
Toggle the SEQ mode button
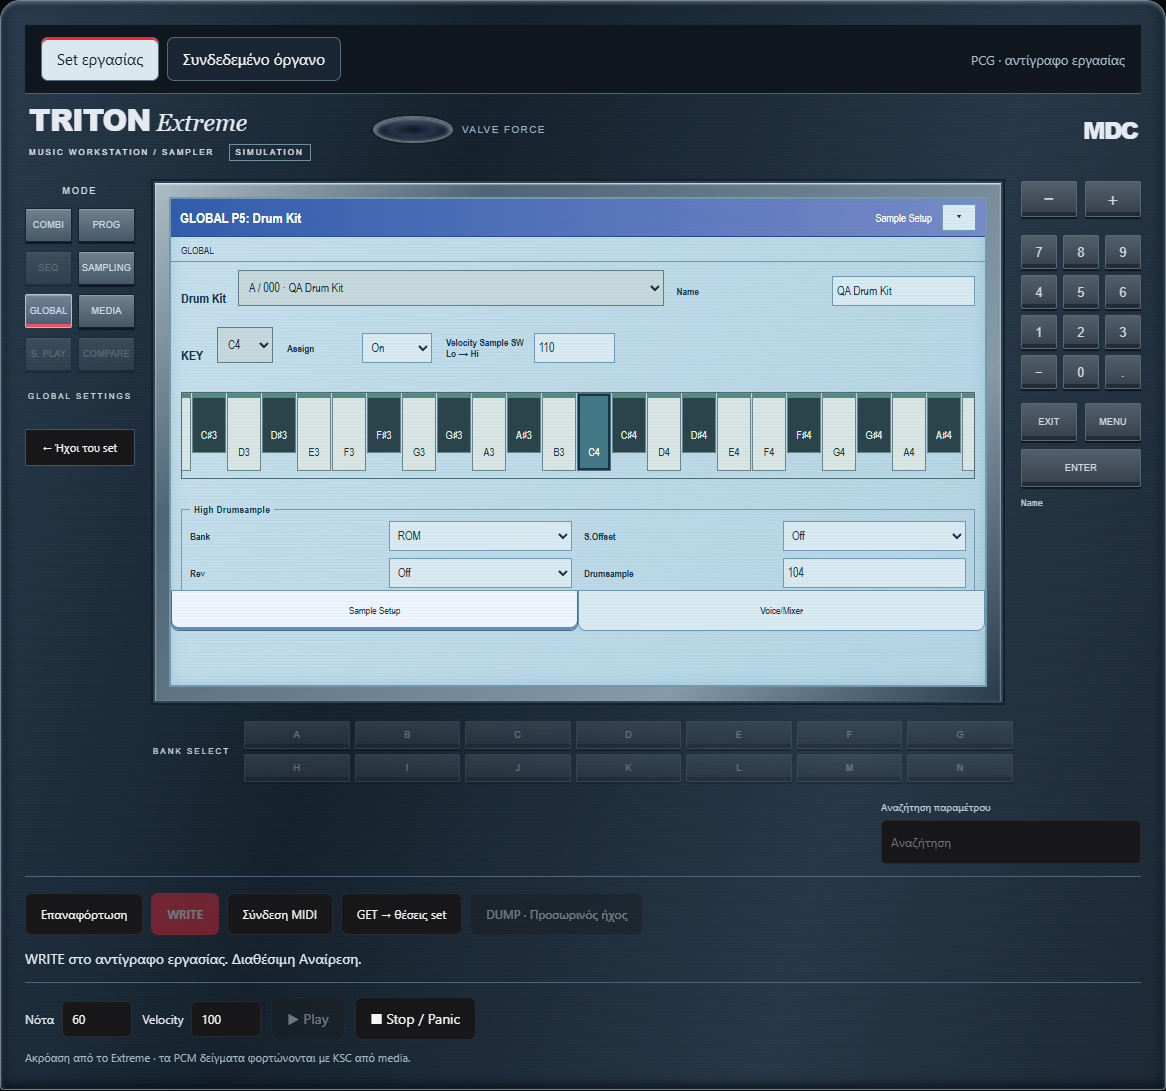click(48, 268)
